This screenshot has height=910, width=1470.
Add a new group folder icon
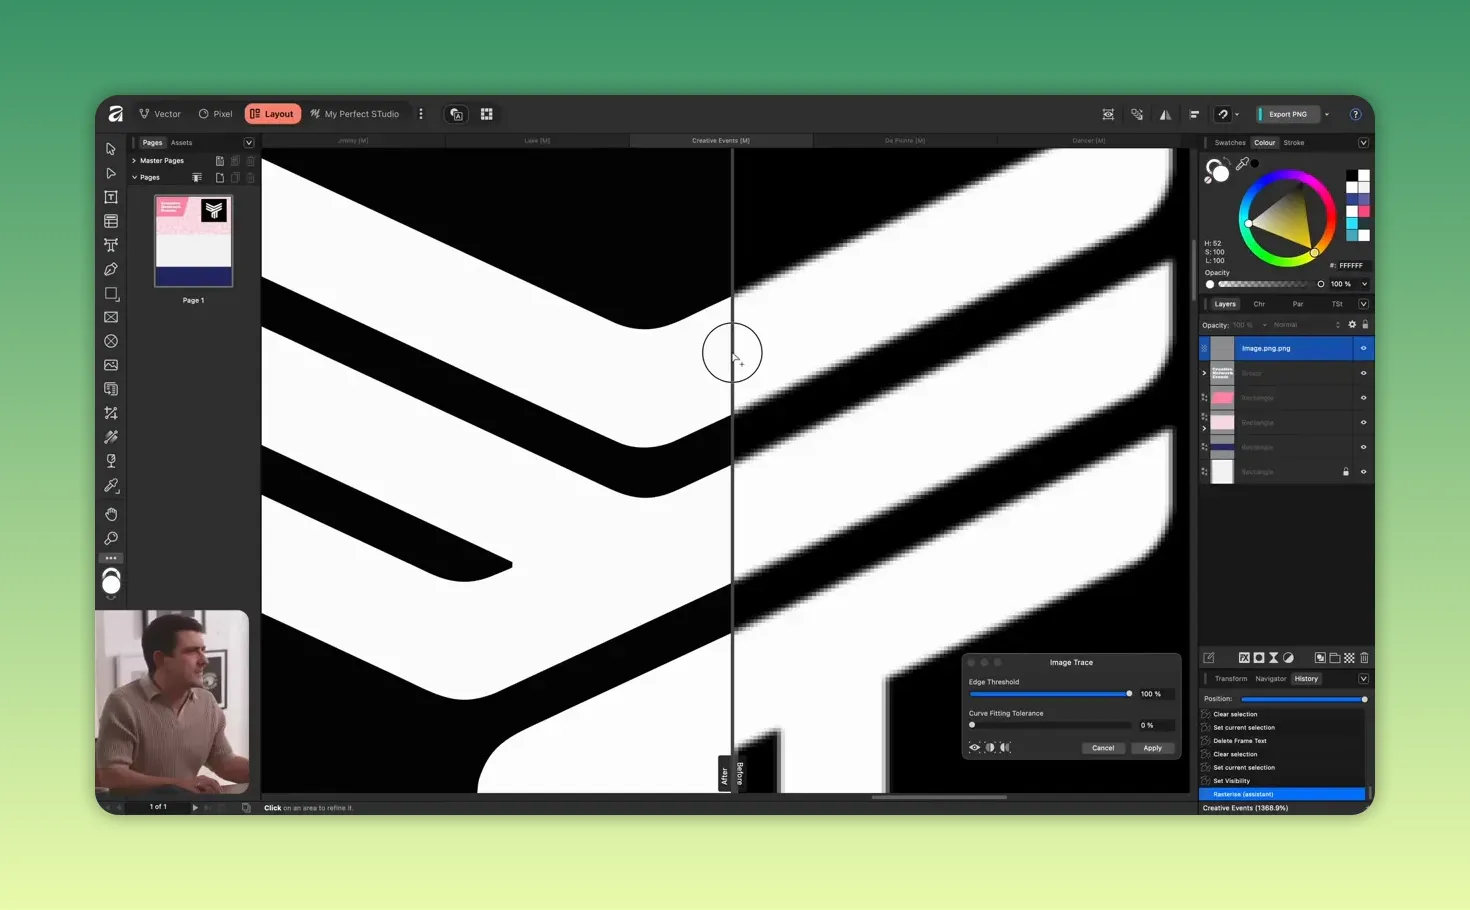[x=1335, y=658]
